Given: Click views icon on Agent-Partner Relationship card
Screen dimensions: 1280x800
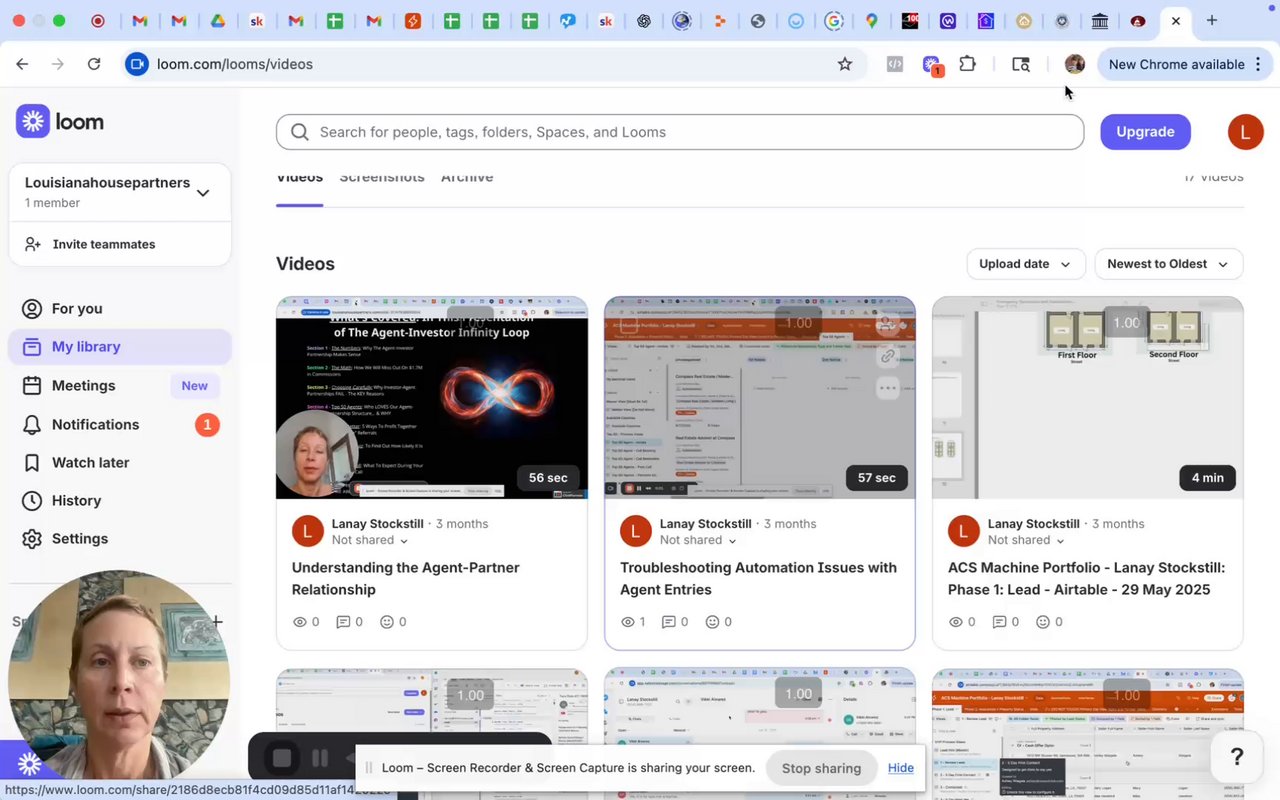Looking at the screenshot, I should pos(299,622).
